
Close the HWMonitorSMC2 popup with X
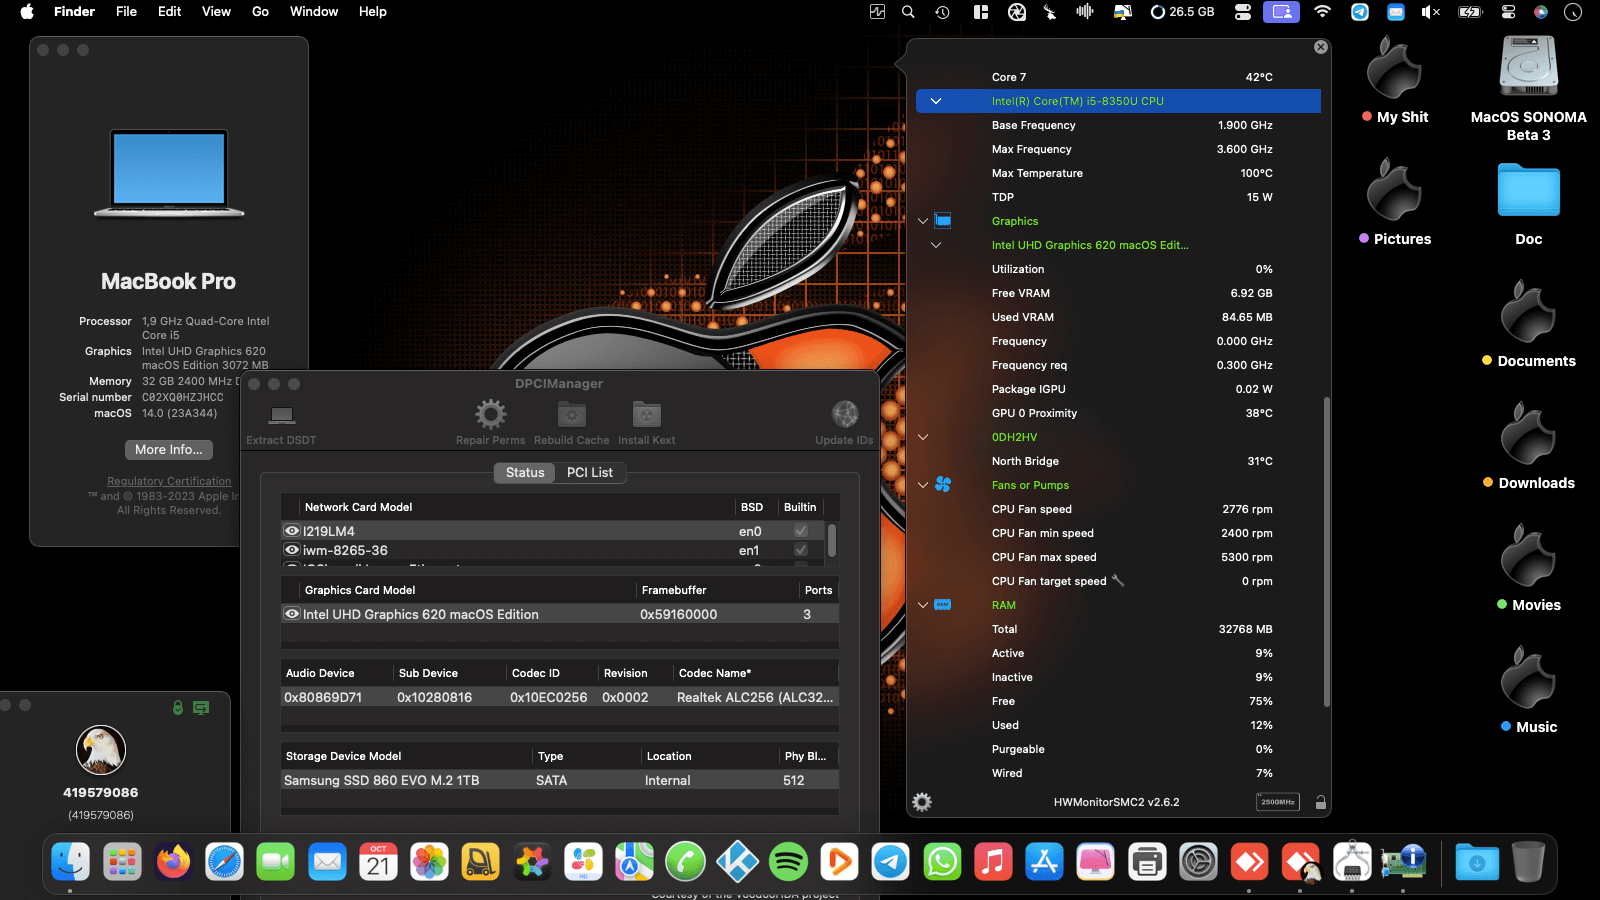[x=1320, y=47]
